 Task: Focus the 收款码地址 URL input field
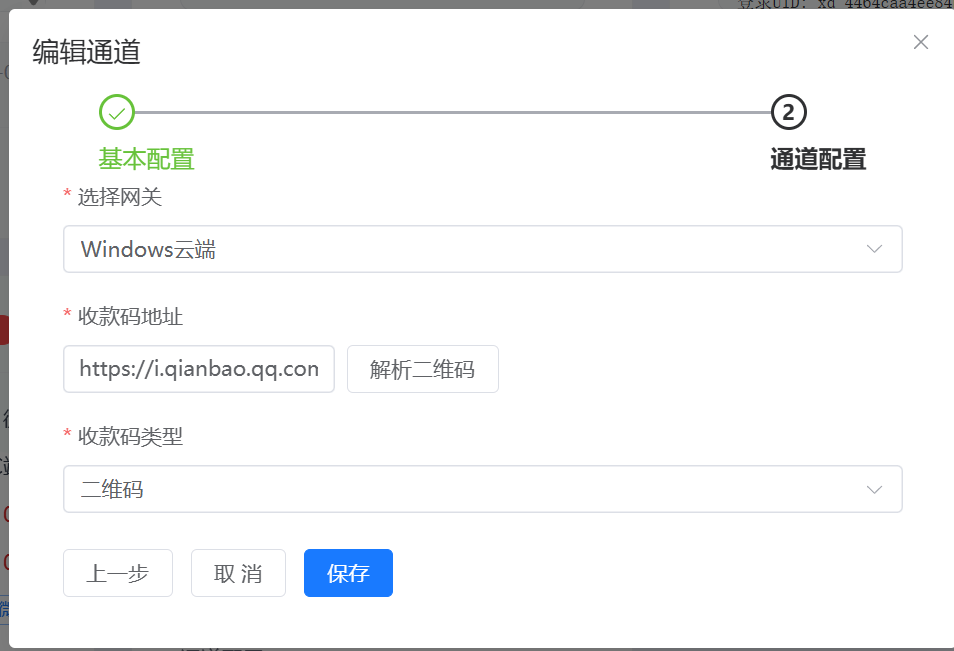pos(199,369)
